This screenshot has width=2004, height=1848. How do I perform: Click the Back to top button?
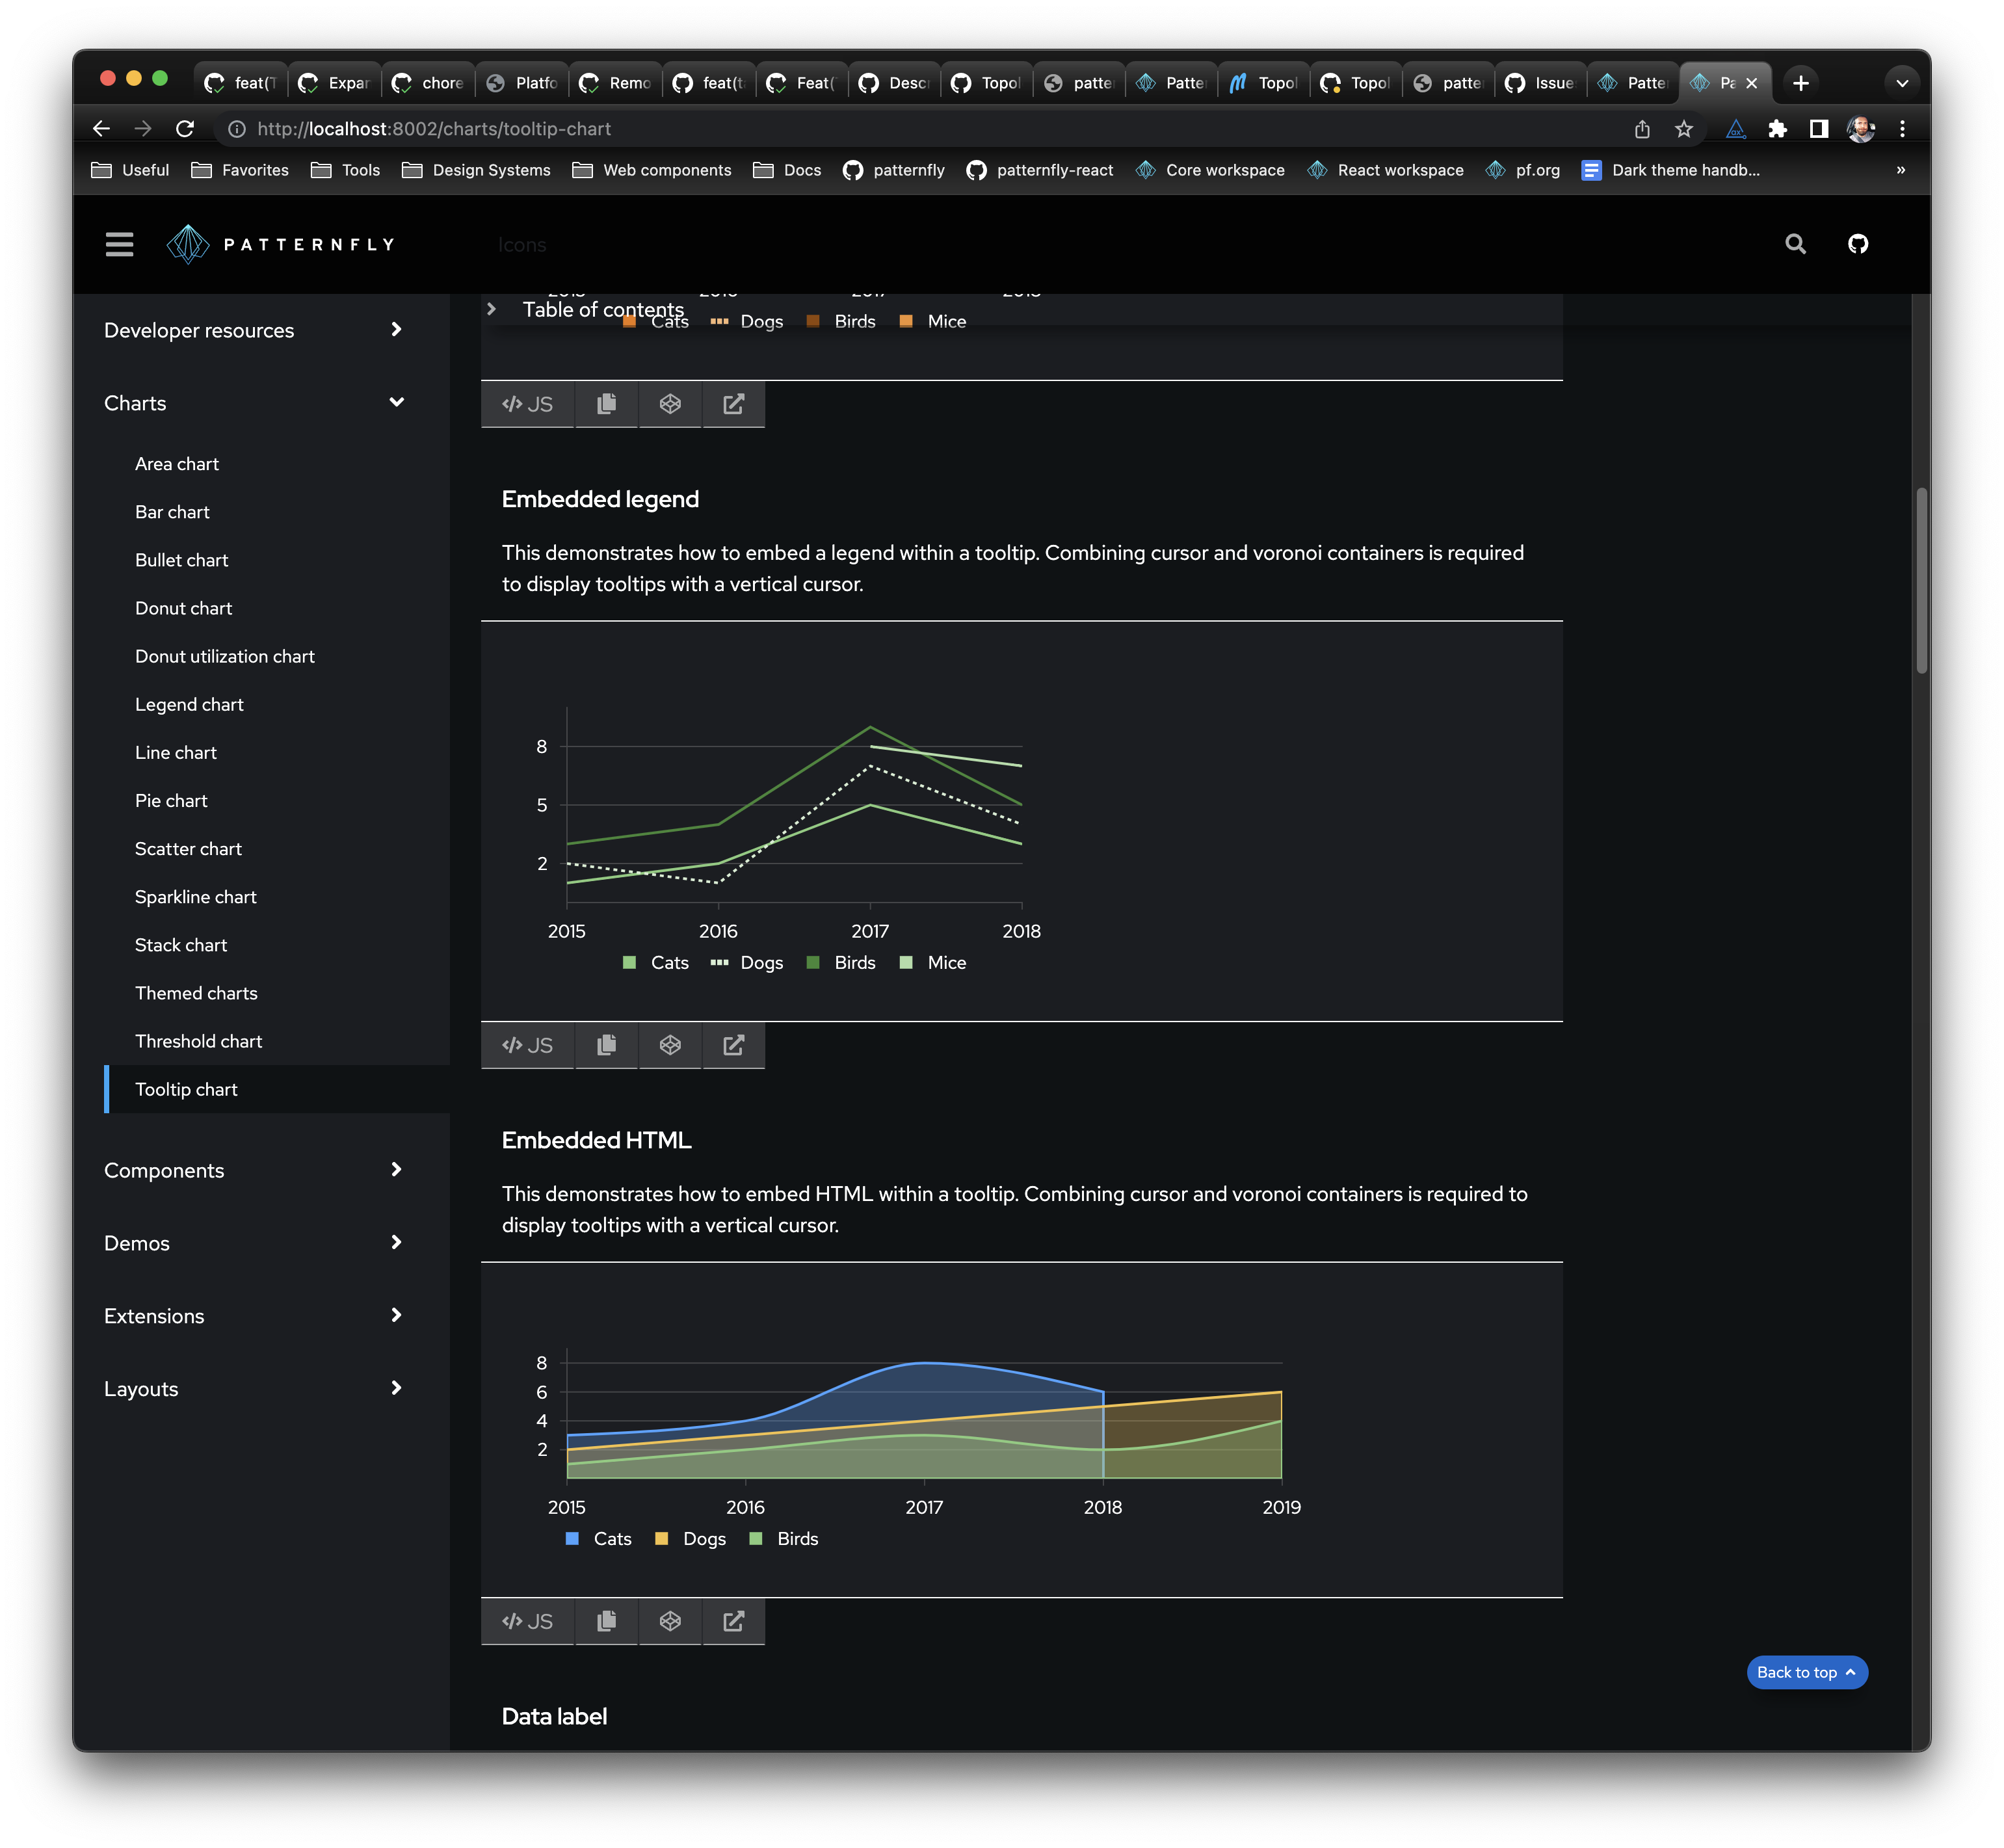tap(1806, 1672)
